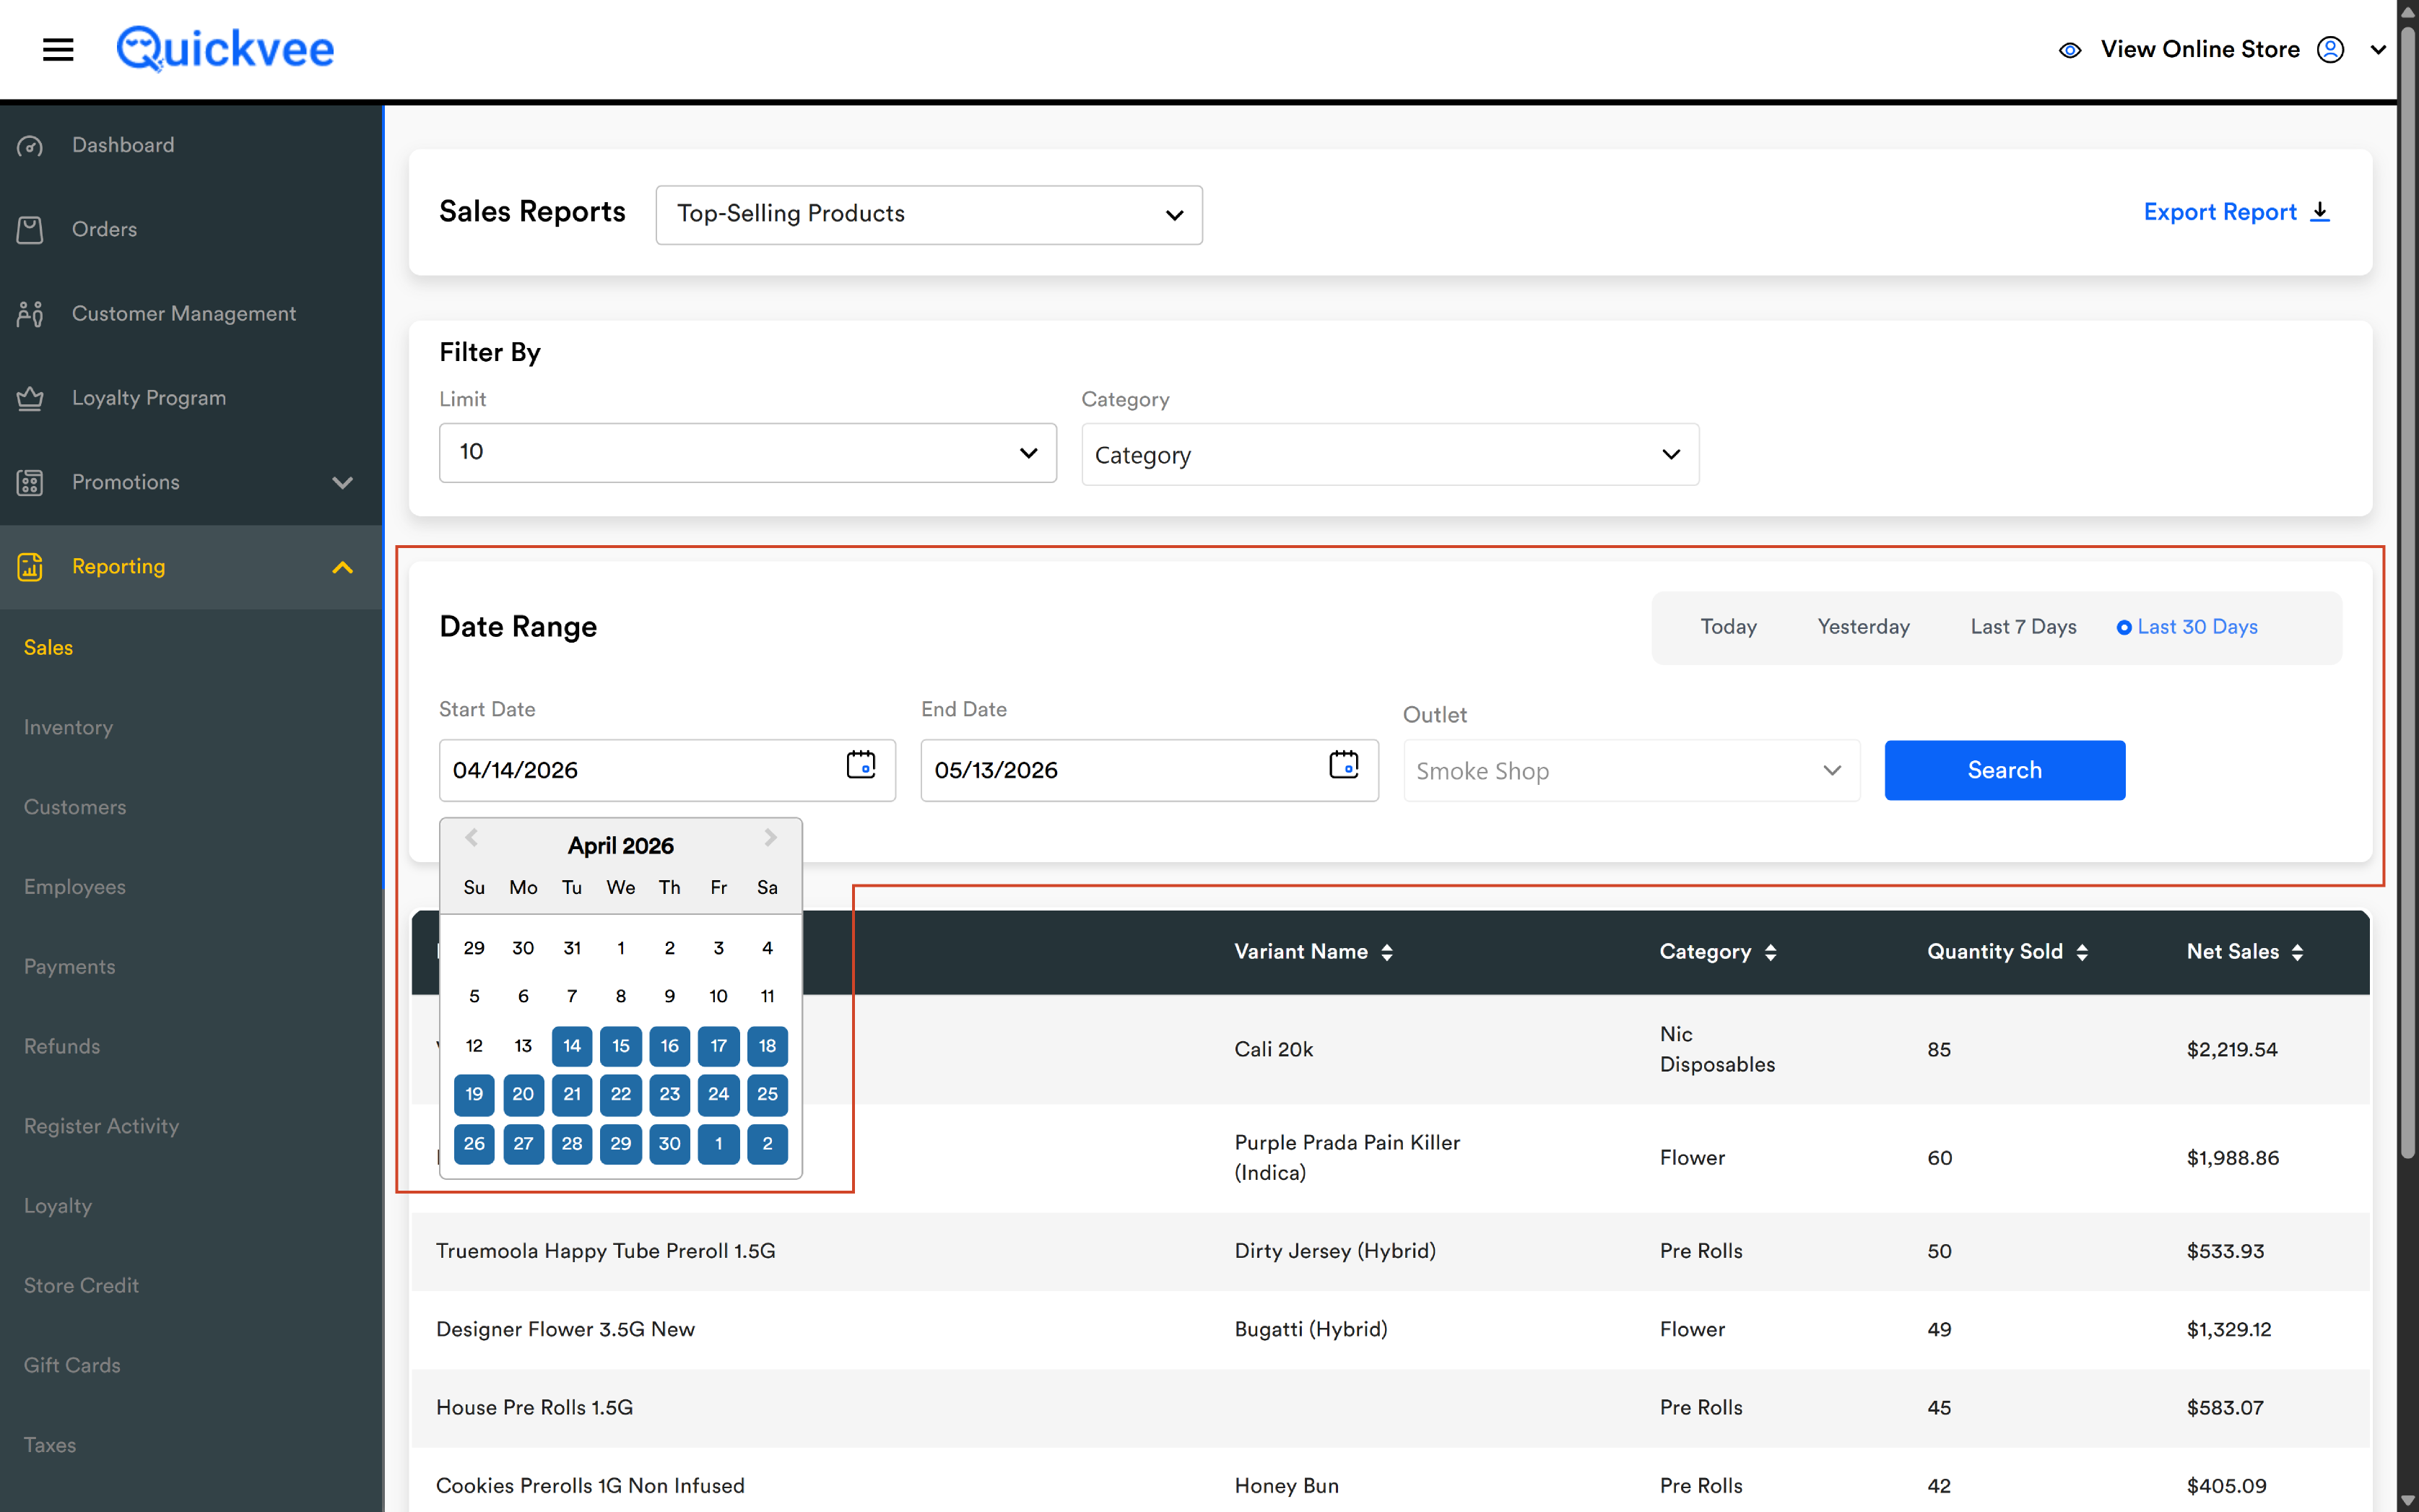Open Register Activity reporting sub-item
The width and height of the screenshot is (2419, 1512).
[101, 1126]
